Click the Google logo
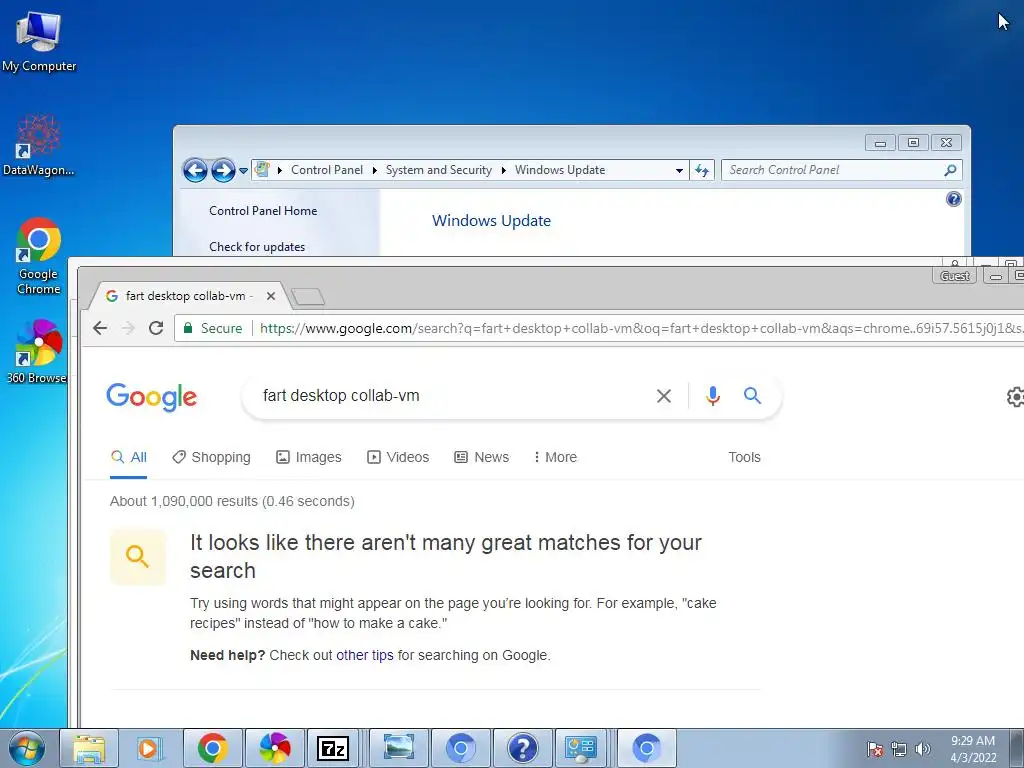This screenshot has width=1024, height=768. point(152,397)
